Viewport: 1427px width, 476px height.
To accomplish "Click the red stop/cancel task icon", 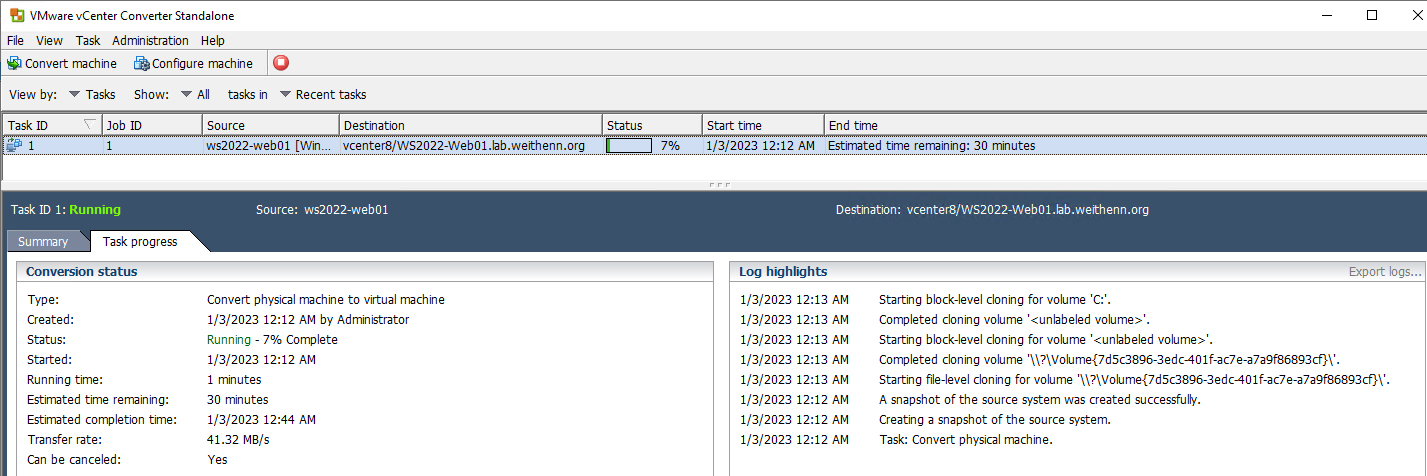I will (281, 63).
